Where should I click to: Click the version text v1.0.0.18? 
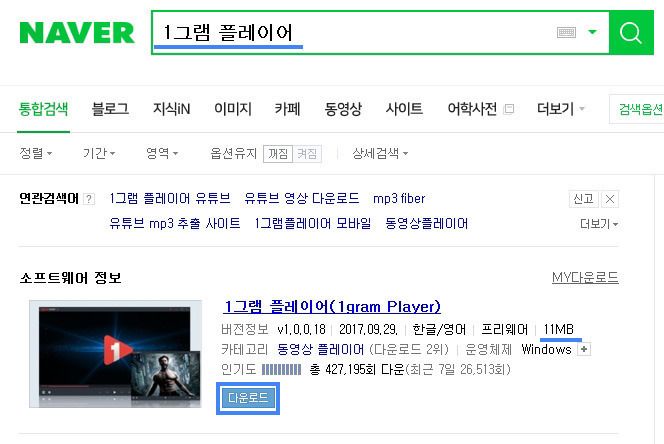pyautogui.click(x=302, y=329)
